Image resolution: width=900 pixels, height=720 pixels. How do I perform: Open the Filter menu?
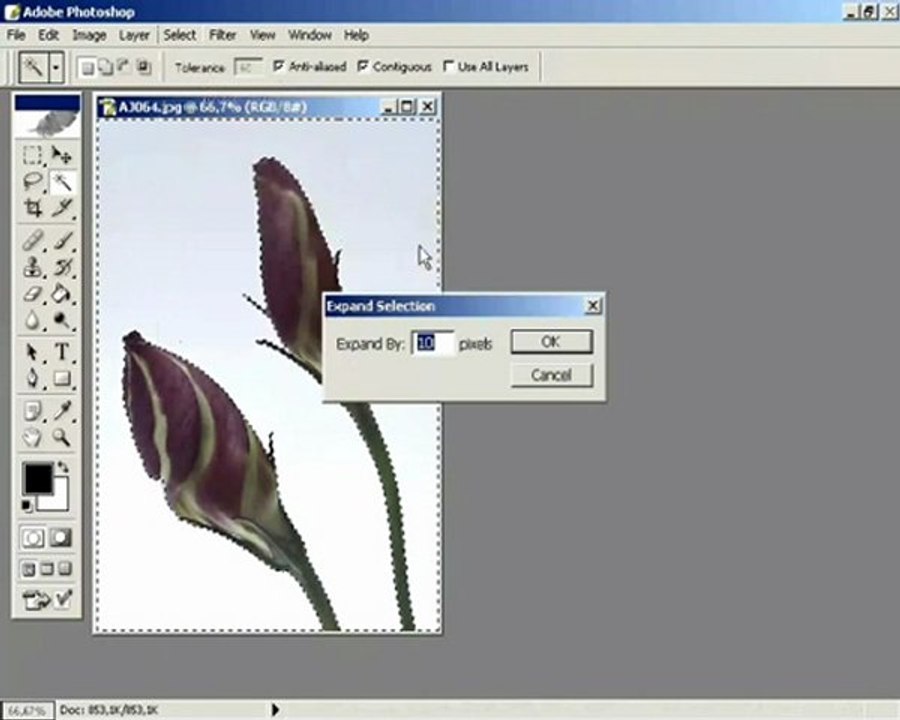point(223,35)
